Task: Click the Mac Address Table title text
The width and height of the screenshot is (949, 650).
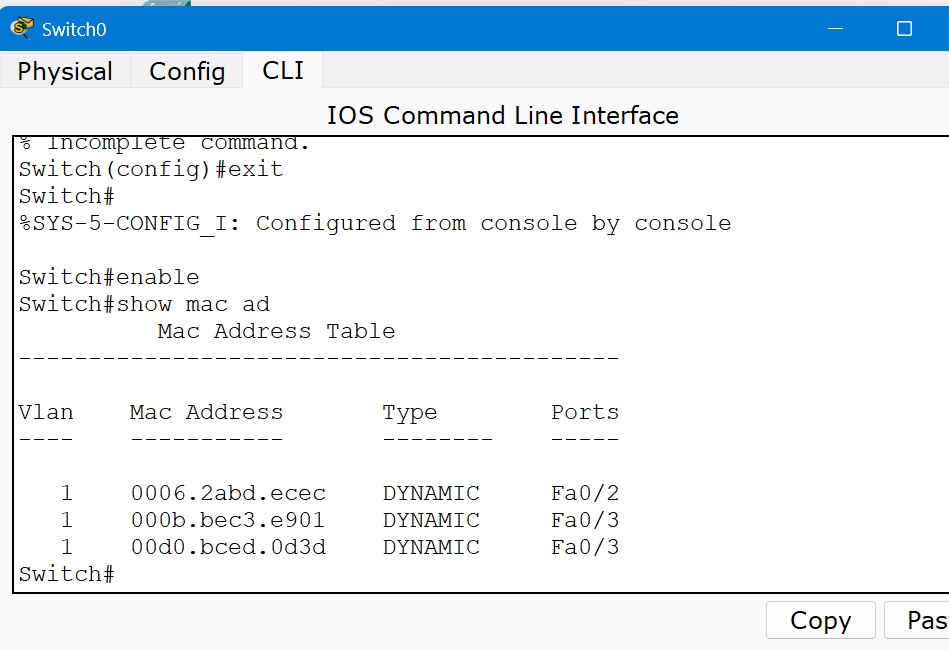Action: (276, 331)
